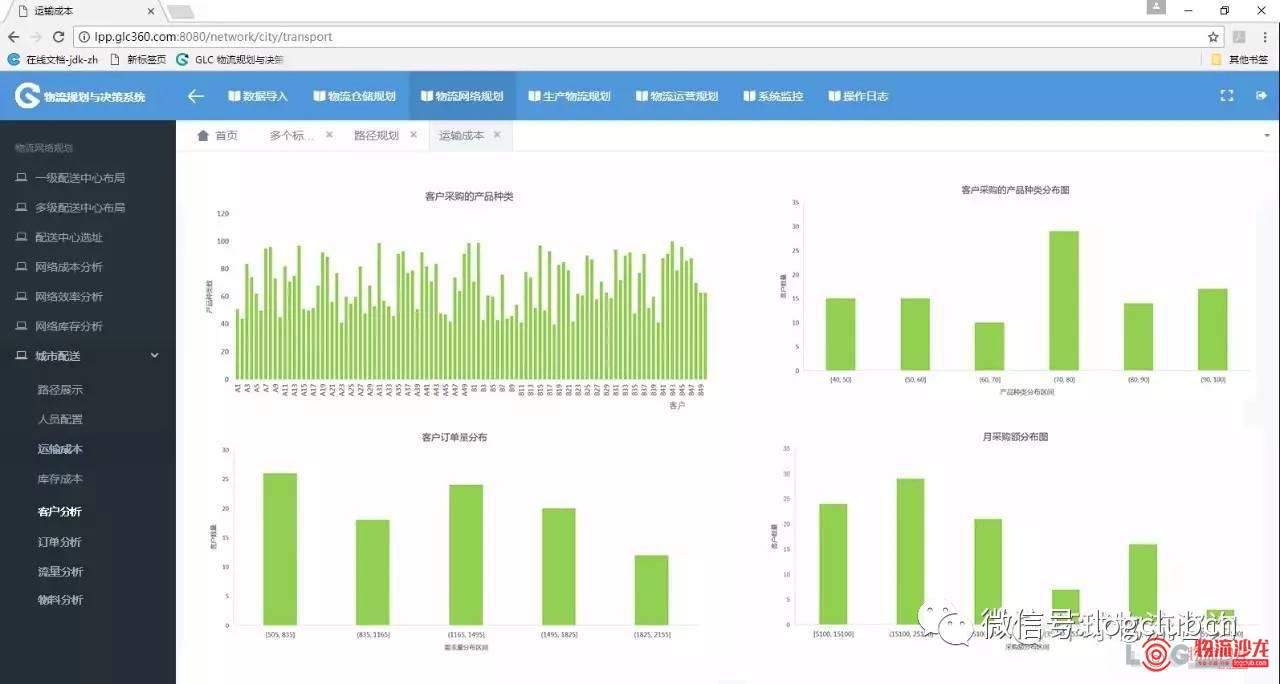Bookmark this page with star icon
This screenshot has width=1280, height=684.
pyautogui.click(x=1213, y=37)
